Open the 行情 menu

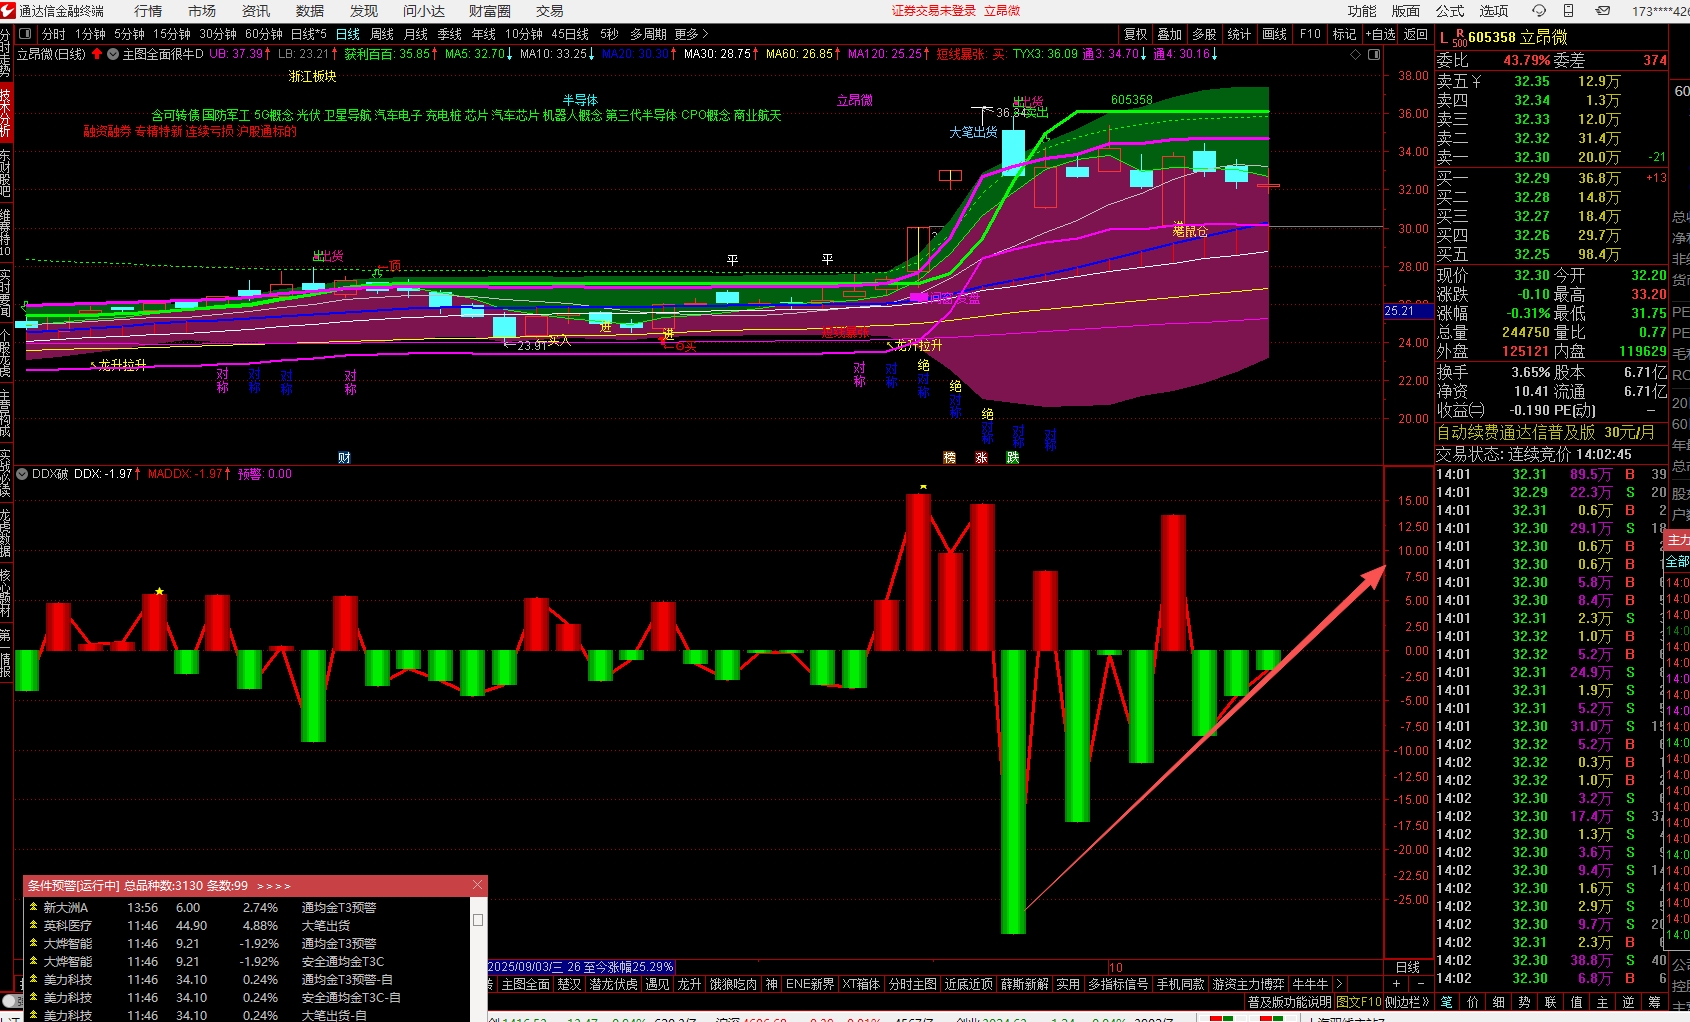click(x=148, y=11)
